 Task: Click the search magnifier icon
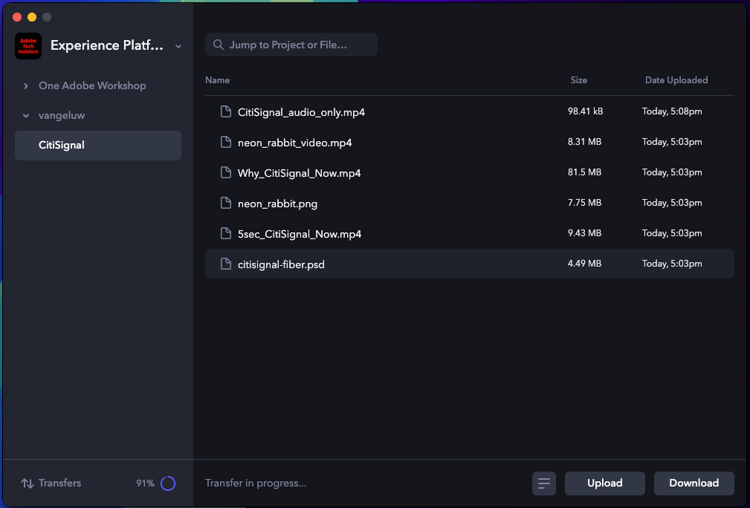[x=217, y=45]
